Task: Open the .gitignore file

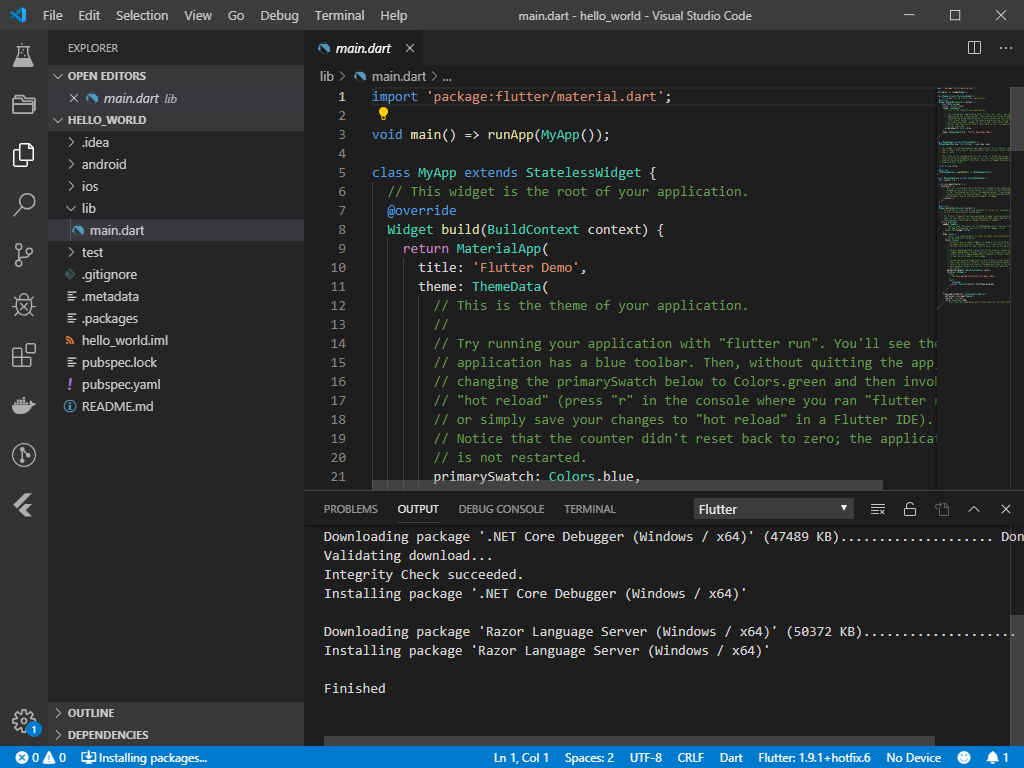Action: click(x=176, y=274)
